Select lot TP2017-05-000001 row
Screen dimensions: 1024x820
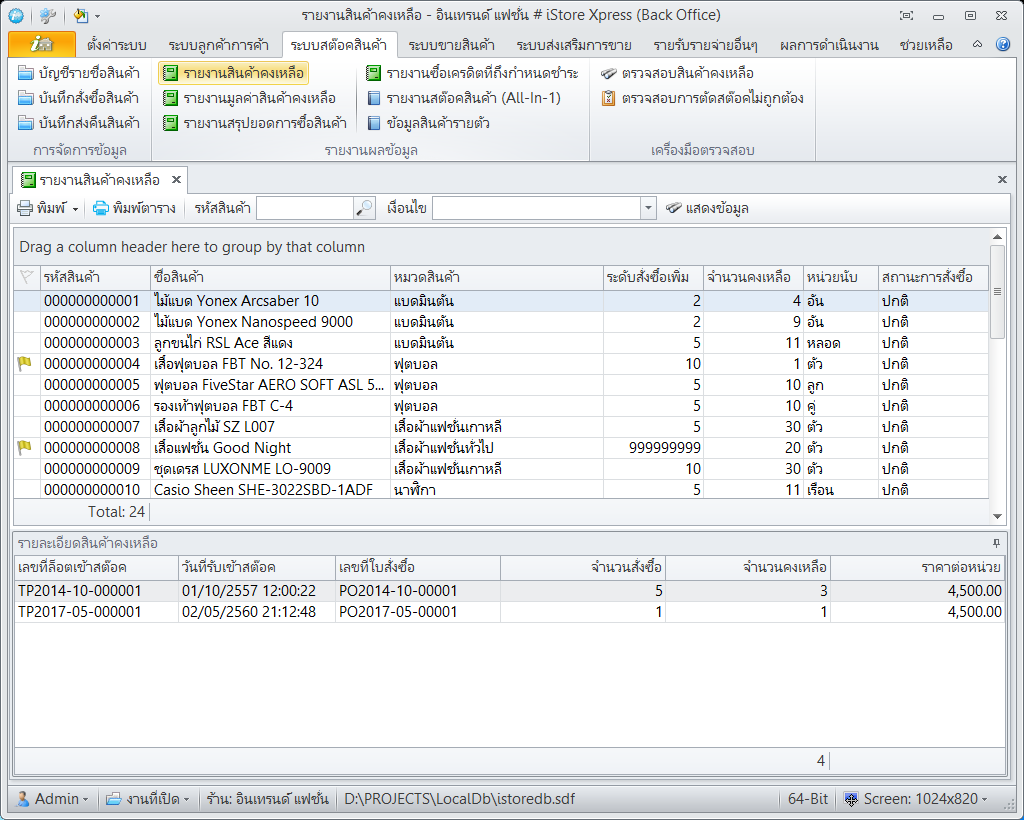point(509,612)
